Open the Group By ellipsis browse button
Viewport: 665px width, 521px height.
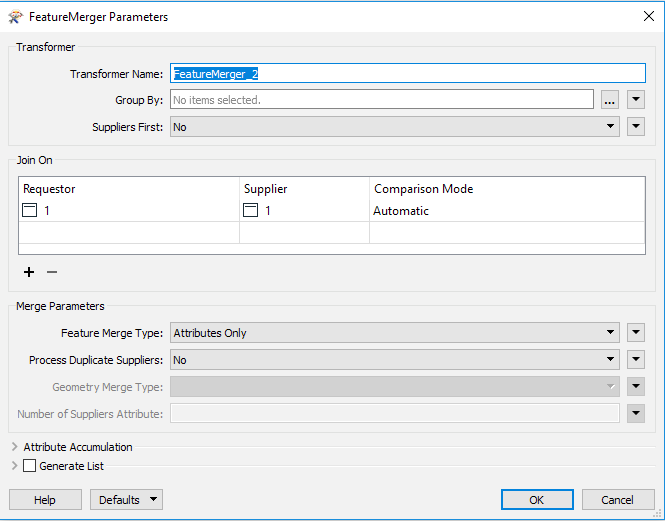tap(609, 100)
